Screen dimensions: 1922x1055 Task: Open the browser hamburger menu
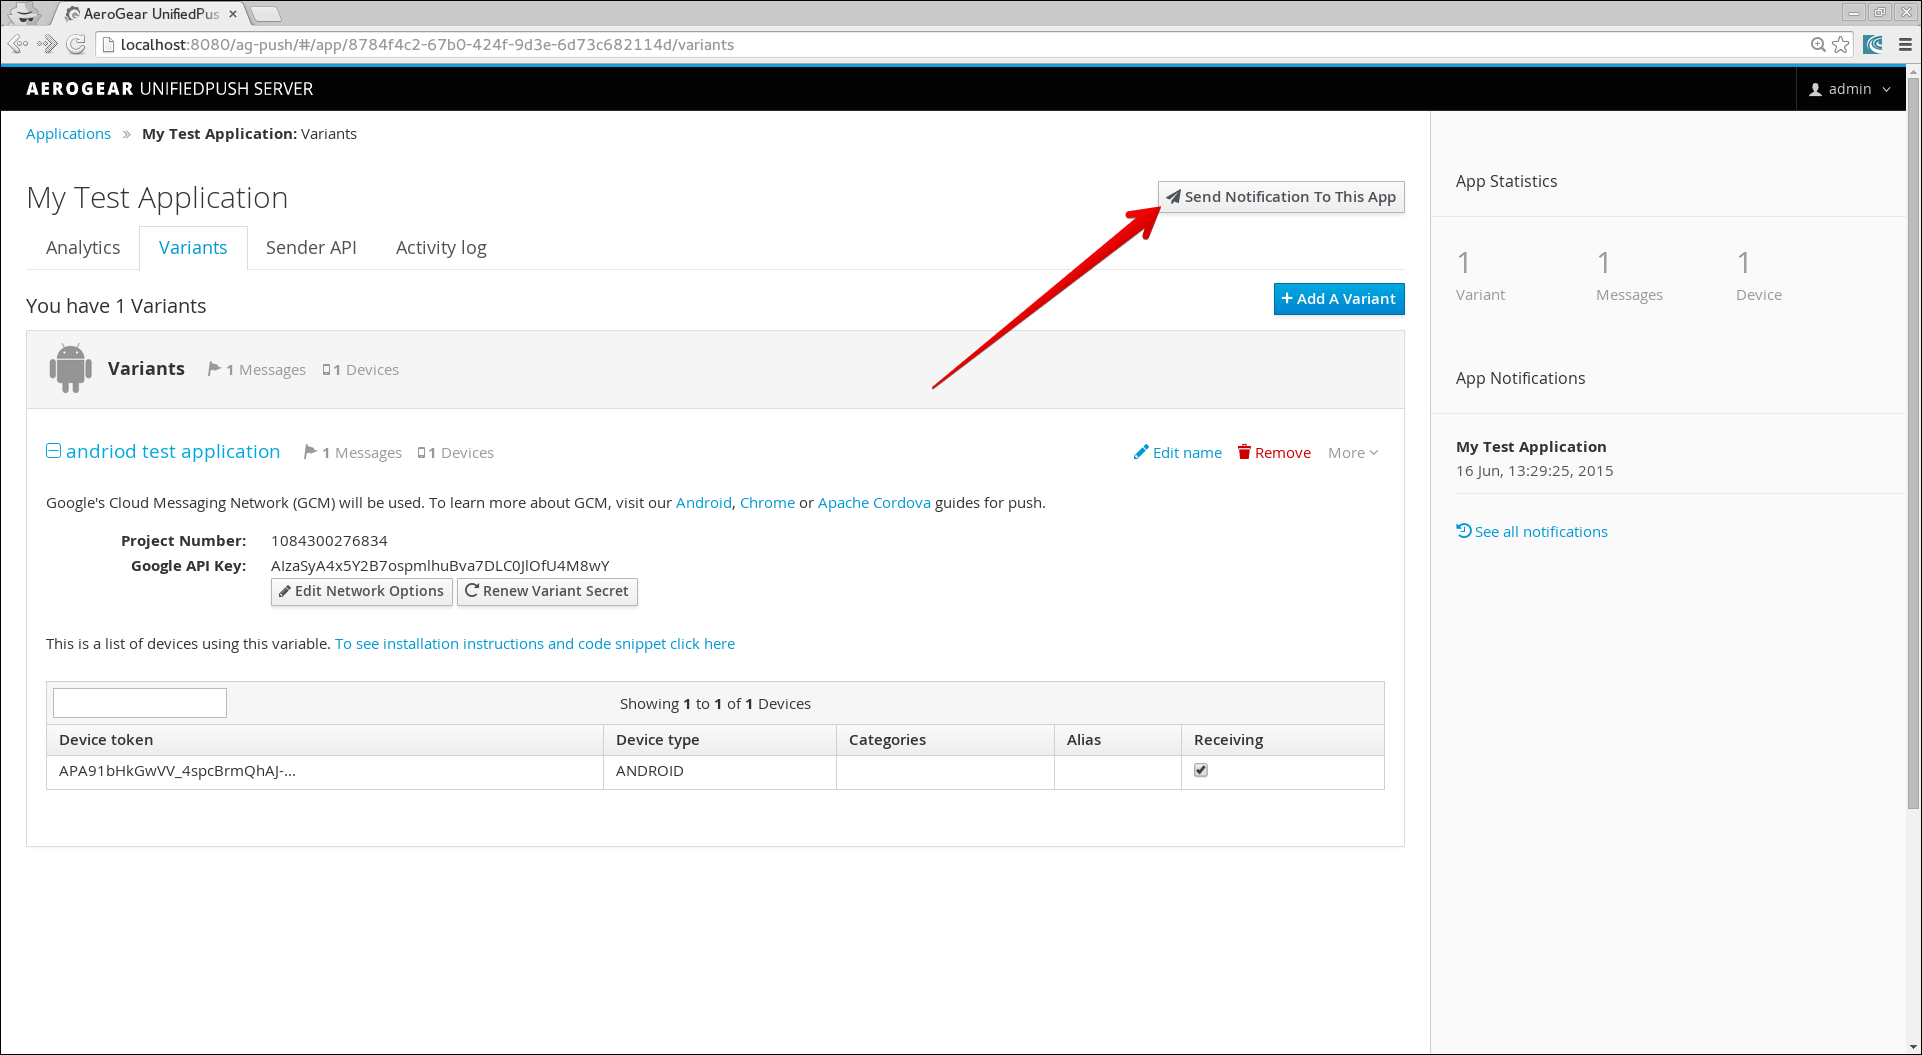(x=1905, y=44)
